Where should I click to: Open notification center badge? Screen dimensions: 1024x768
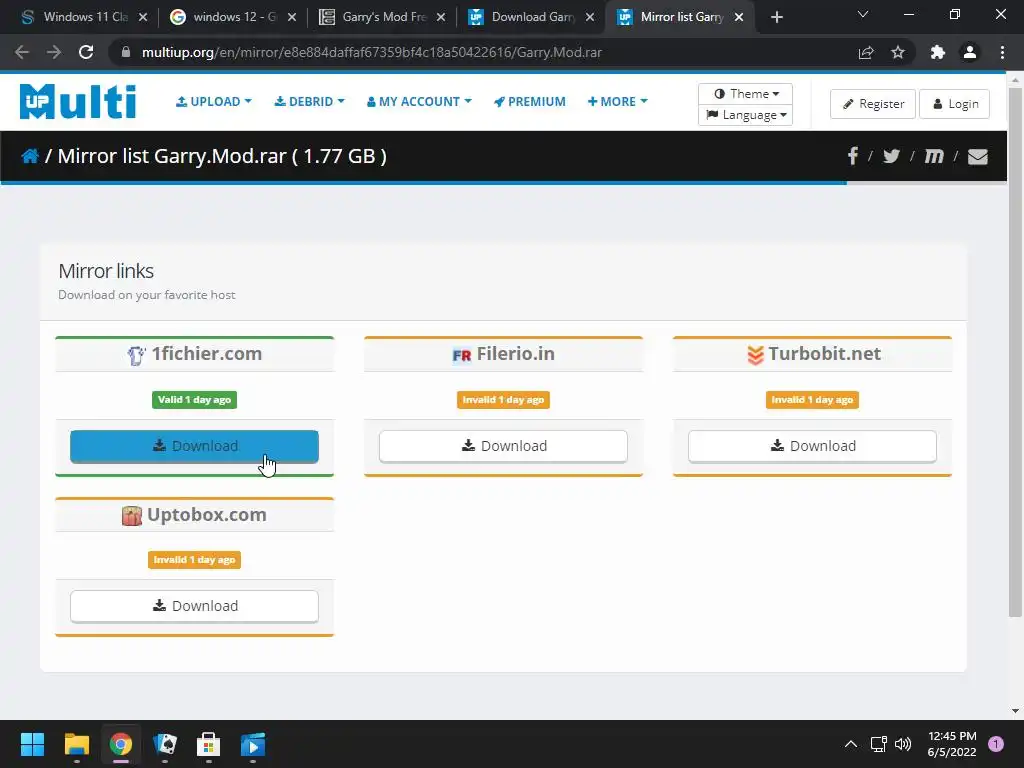(x=995, y=744)
